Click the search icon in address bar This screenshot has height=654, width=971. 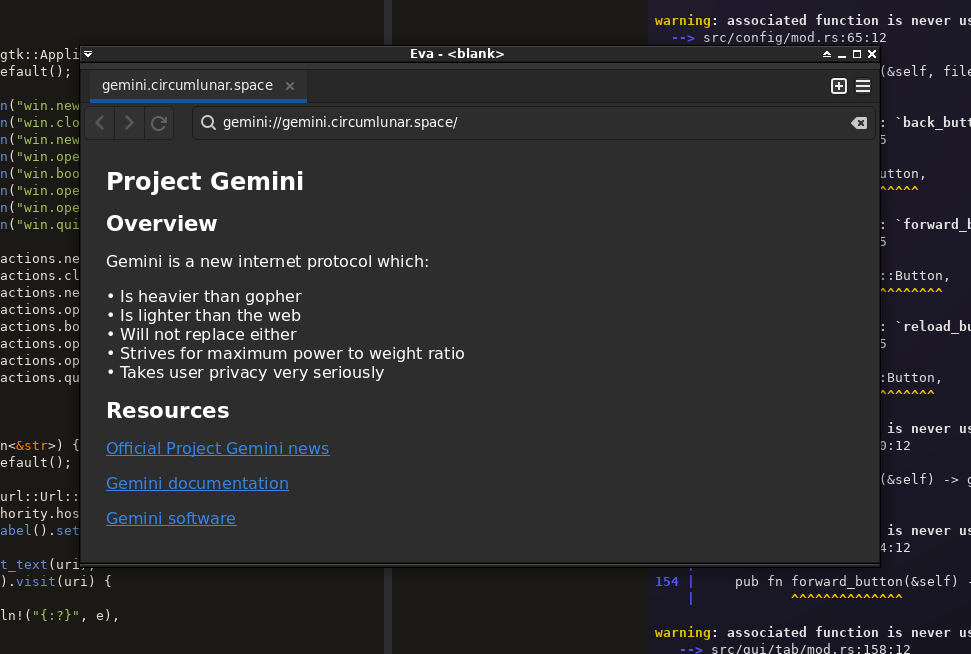209,123
